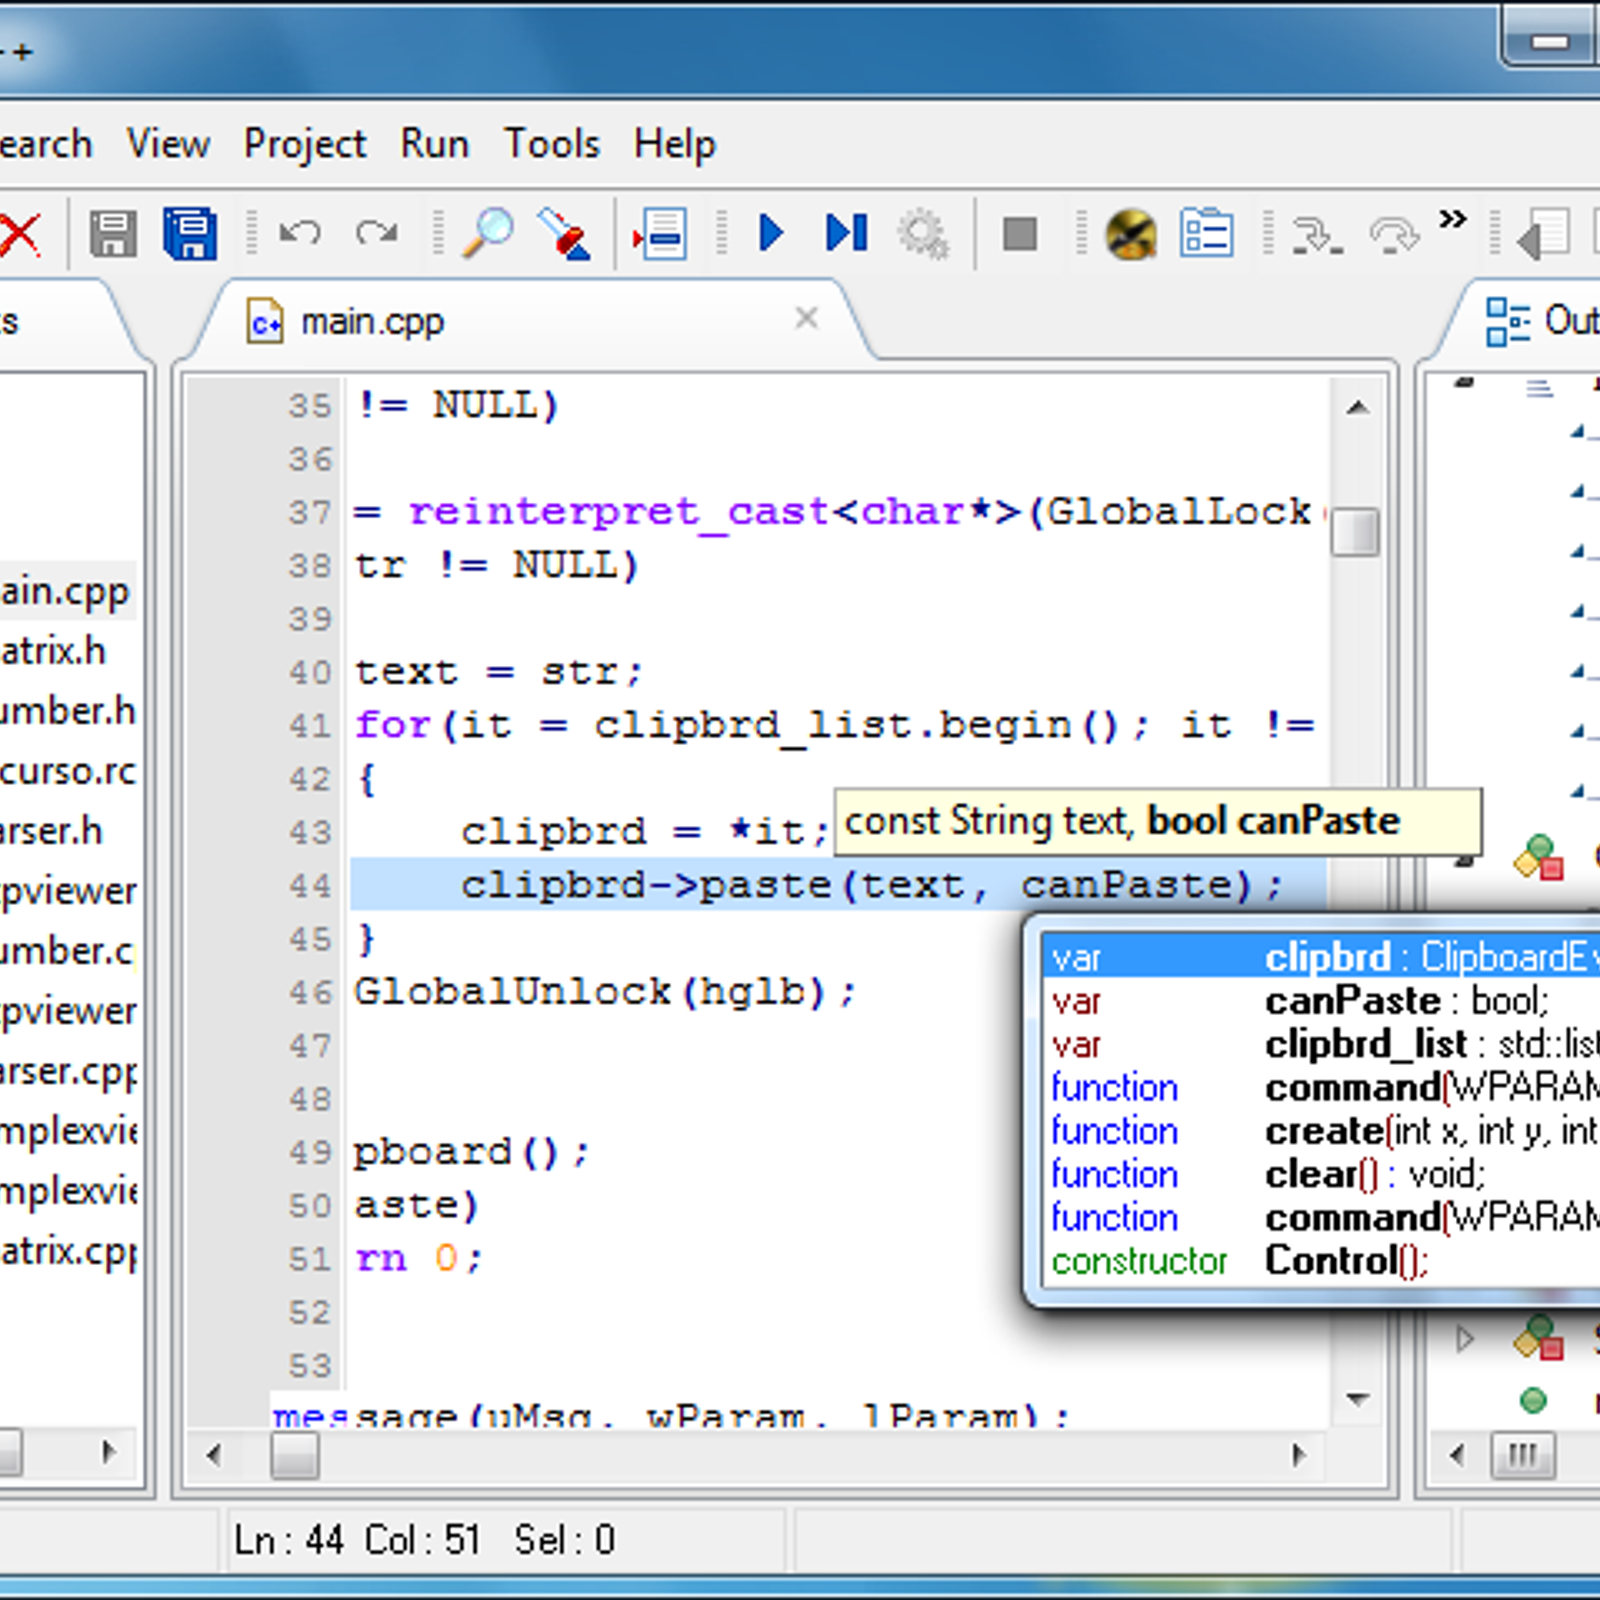Click the 'Sel : 0' status text
Viewport: 1600px width, 1600px height.
pos(565,1540)
